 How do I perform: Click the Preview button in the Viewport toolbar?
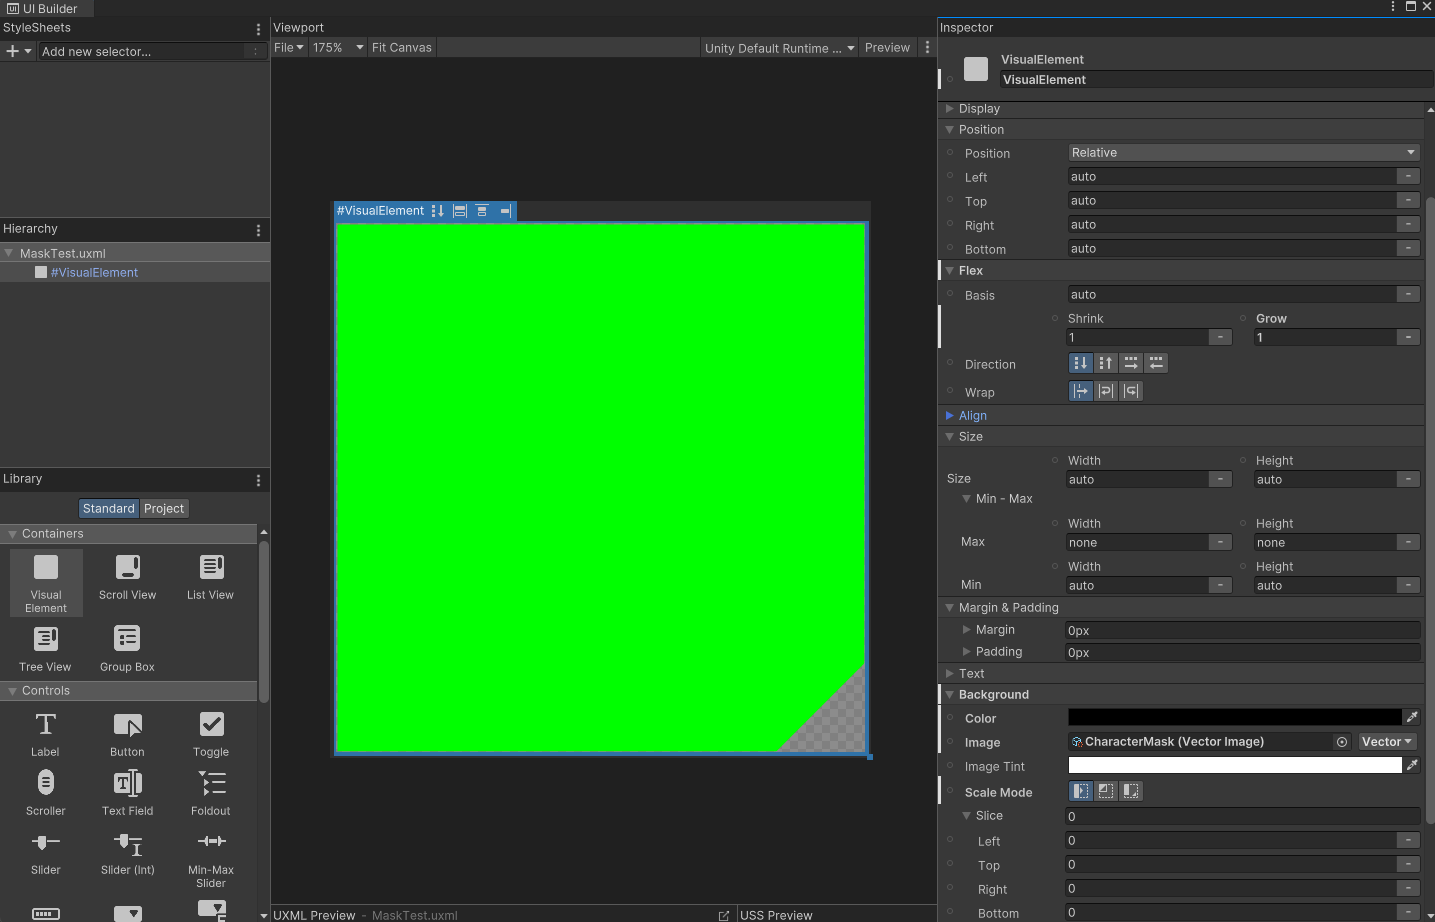887,48
